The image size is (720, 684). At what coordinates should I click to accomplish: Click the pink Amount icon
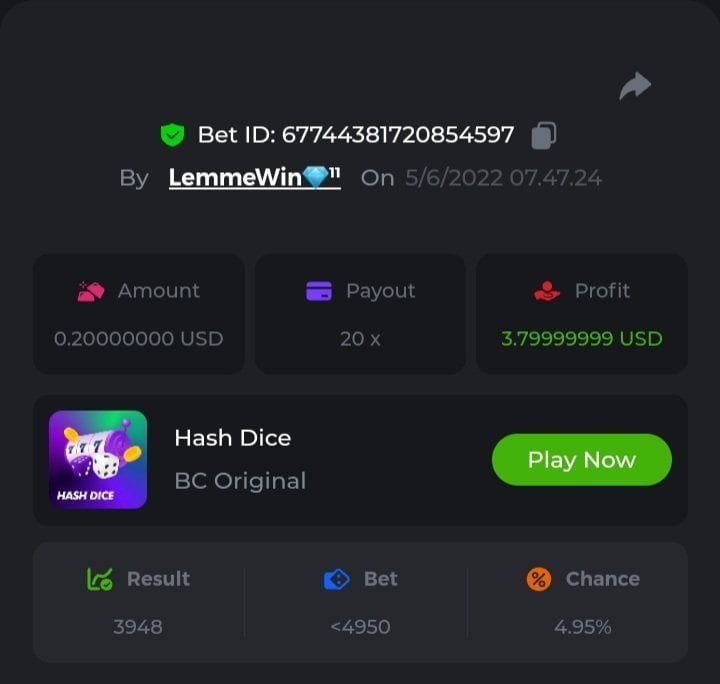point(91,291)
